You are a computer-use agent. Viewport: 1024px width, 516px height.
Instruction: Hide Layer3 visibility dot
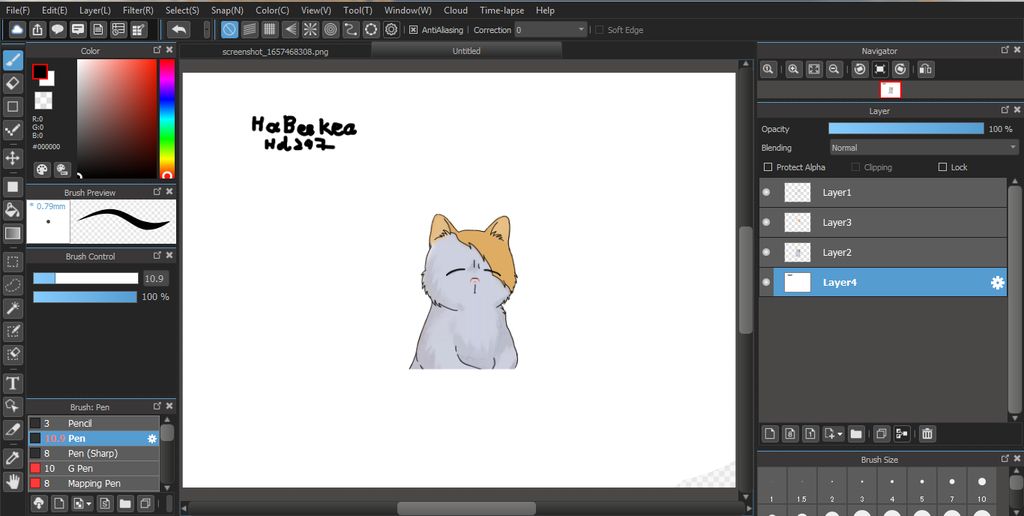point(767,222)
